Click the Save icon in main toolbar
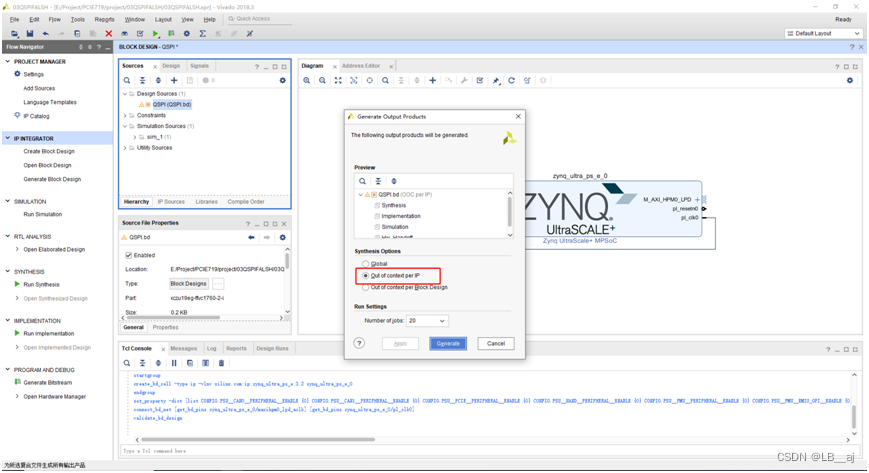This screenshot has height=473, width=869. 30,34
